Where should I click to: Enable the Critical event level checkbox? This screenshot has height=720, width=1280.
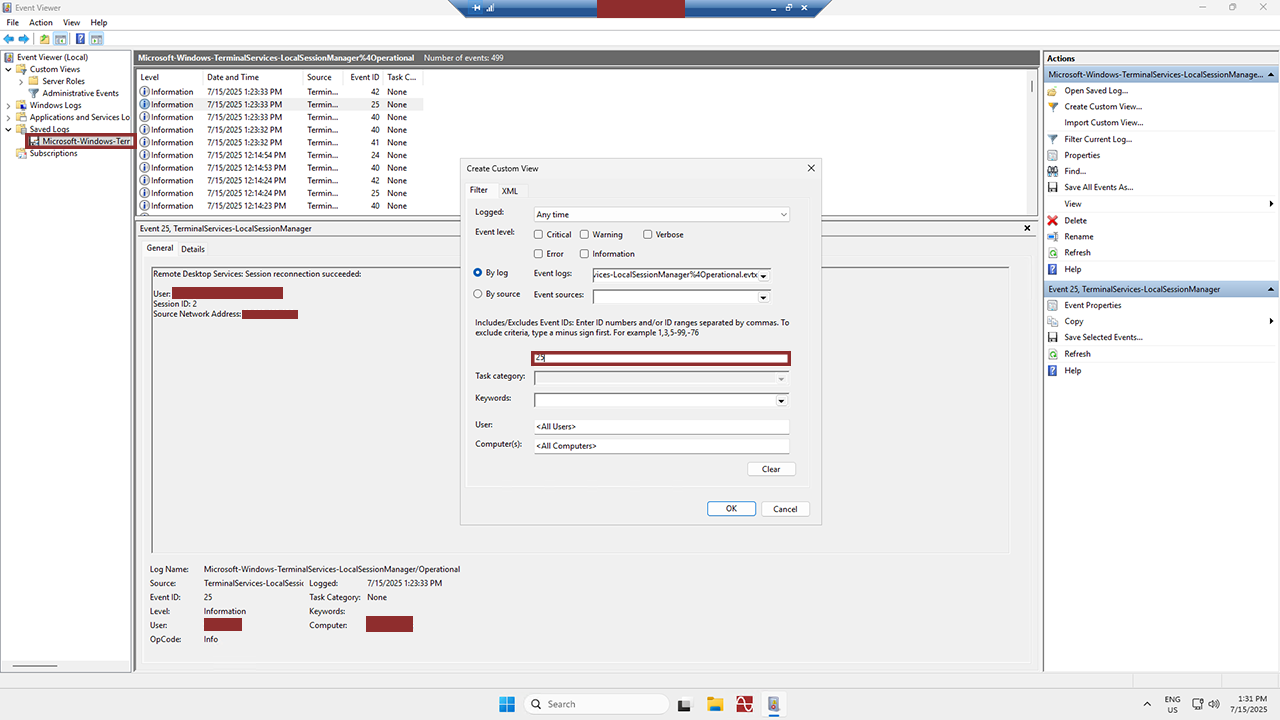[x=539, y=234]
